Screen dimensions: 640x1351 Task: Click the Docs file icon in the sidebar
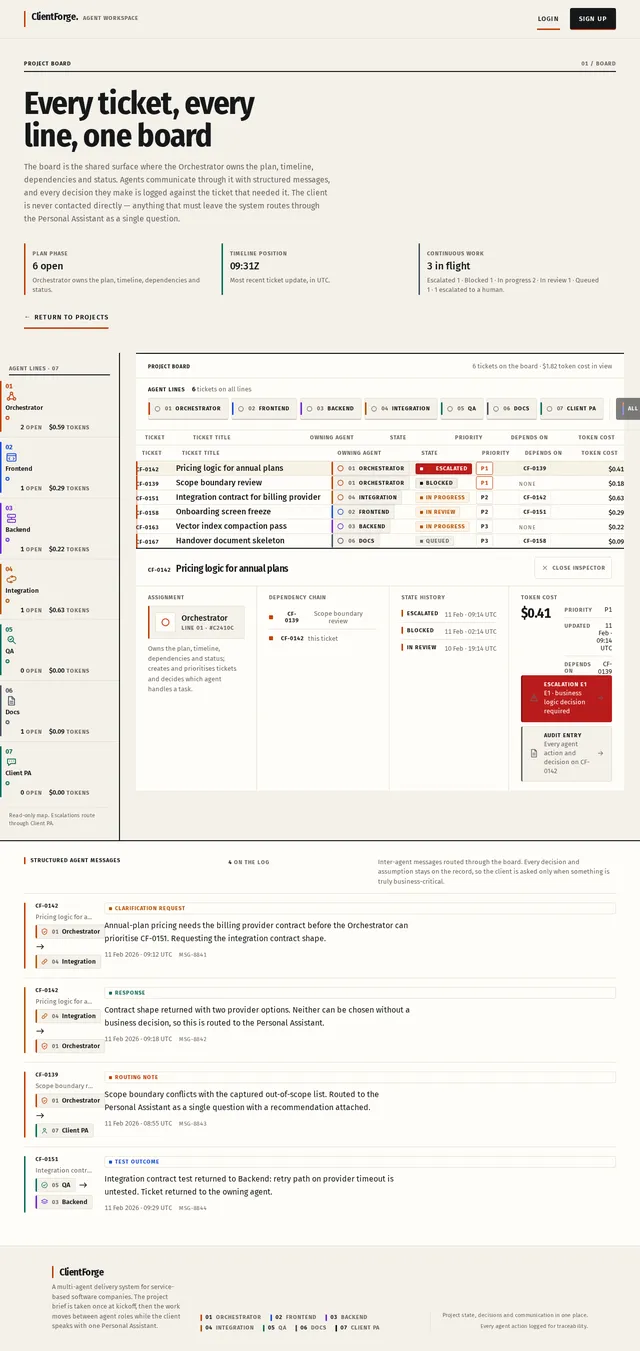point(11,700)
